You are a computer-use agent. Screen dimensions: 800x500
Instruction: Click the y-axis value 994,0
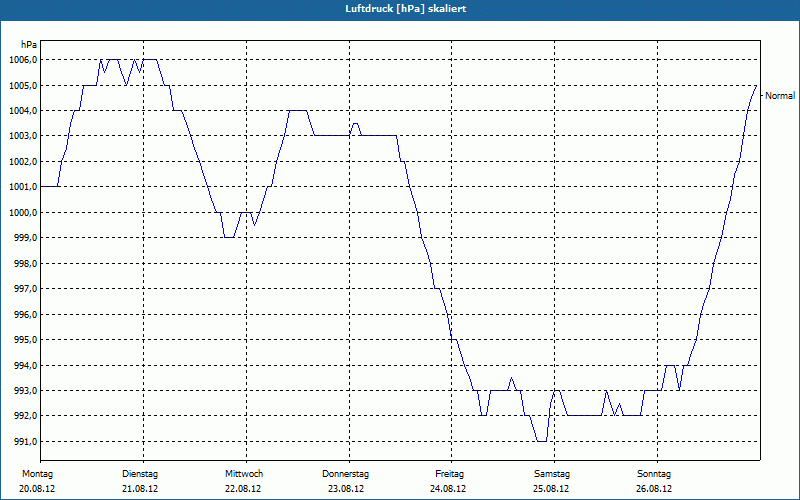coord(25,365)
